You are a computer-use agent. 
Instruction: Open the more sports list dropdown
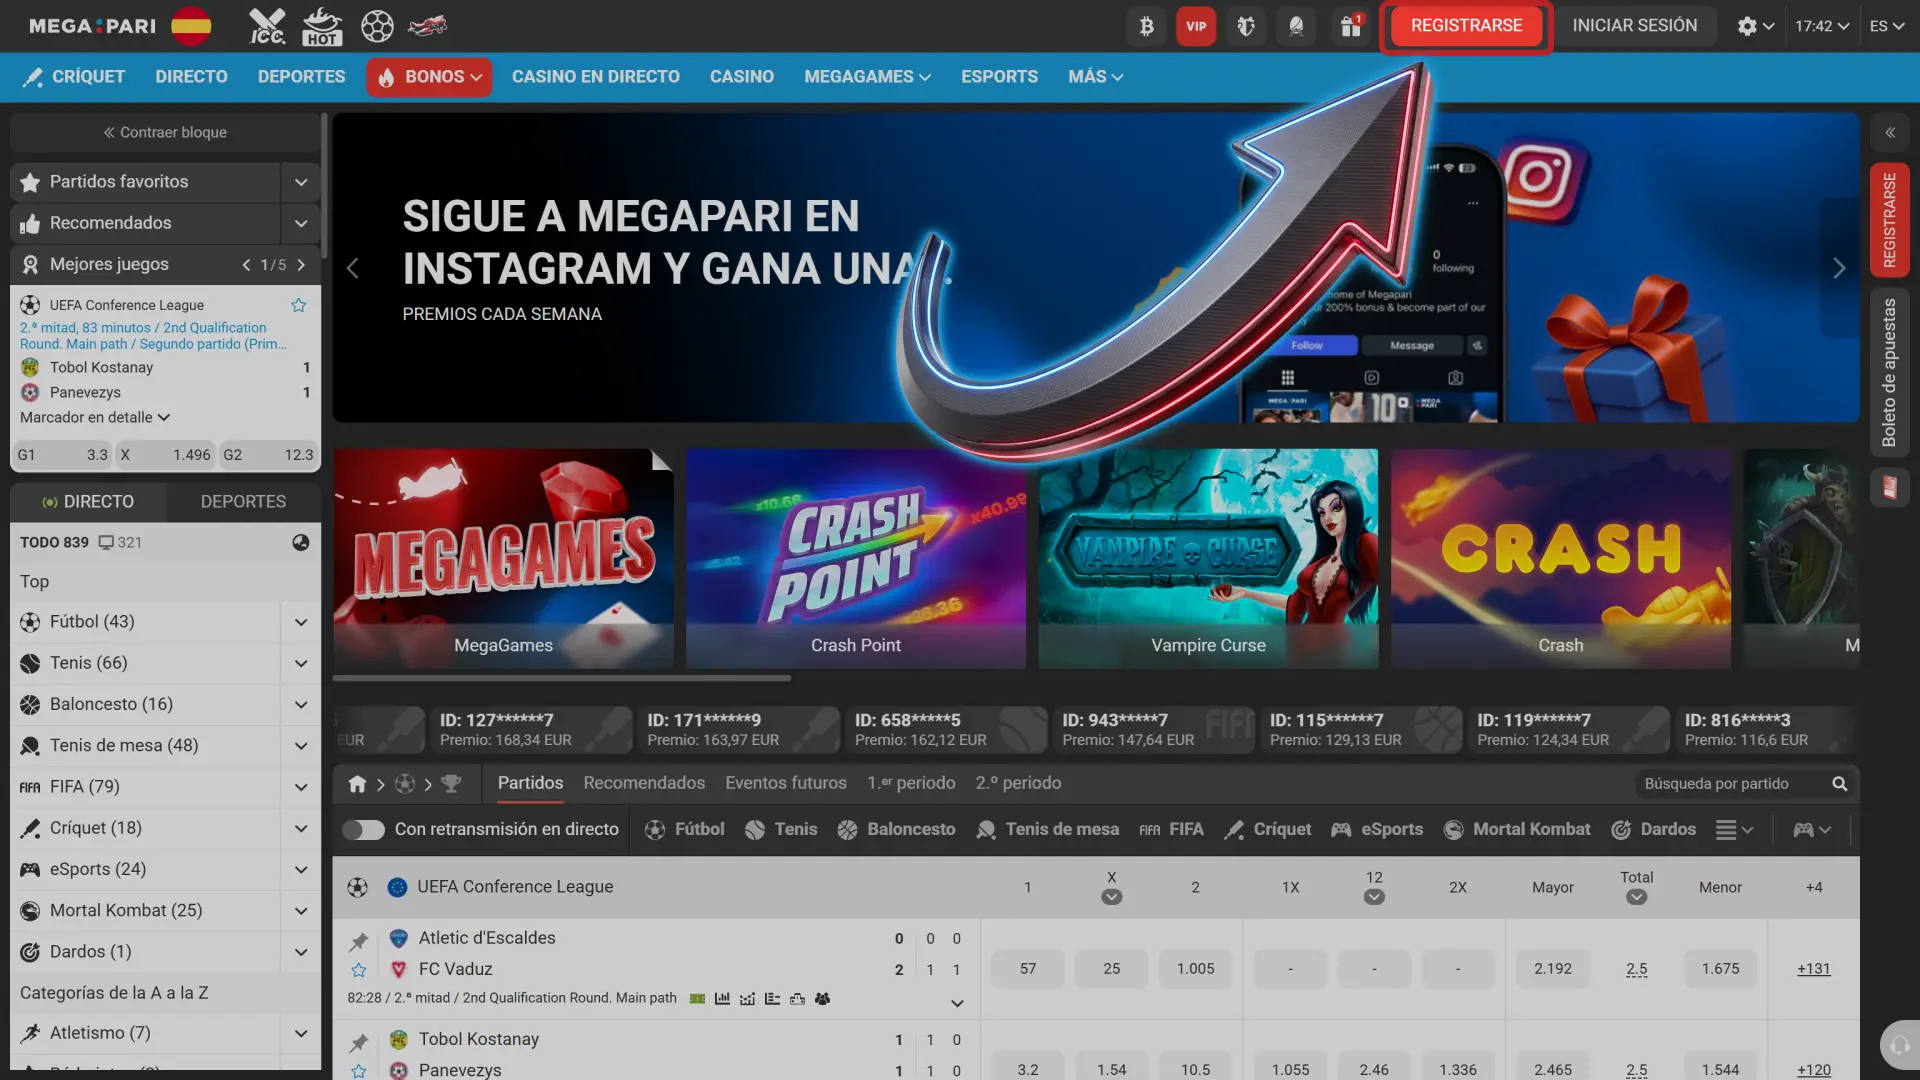pos(1734,830)
